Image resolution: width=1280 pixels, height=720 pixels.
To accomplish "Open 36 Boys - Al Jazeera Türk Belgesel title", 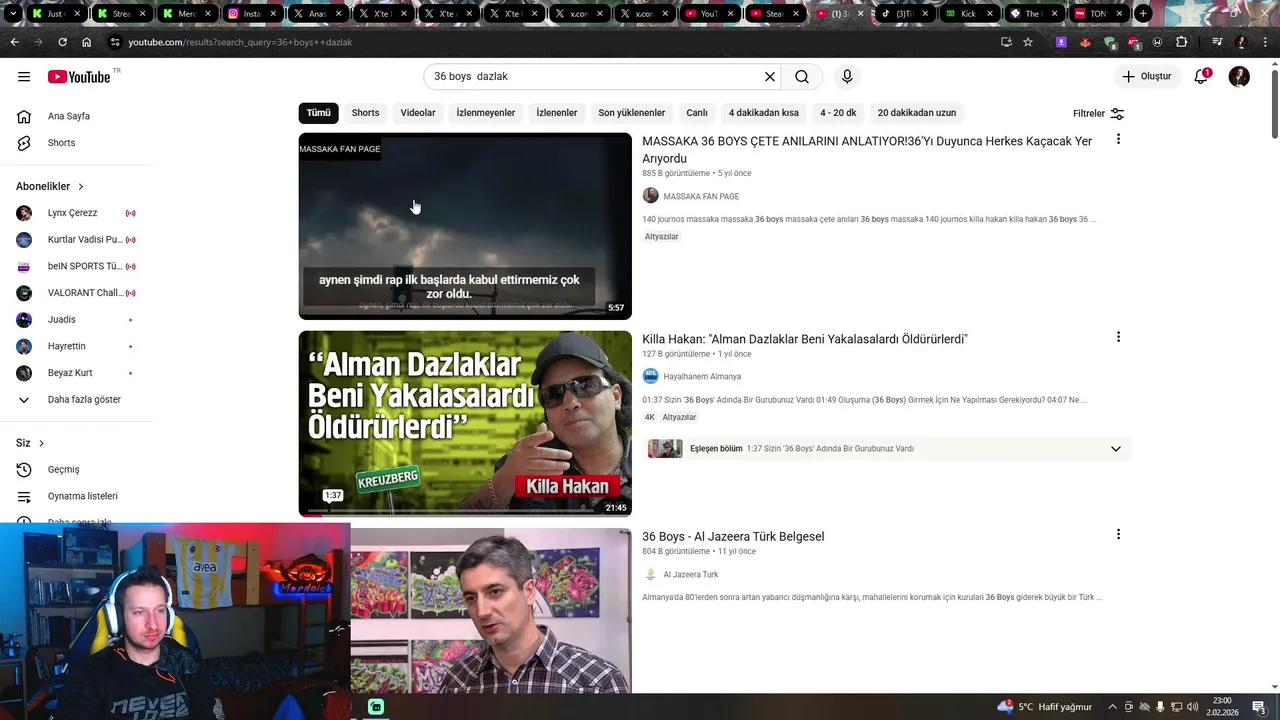I will pyautogui.click(x=733, y=537).
